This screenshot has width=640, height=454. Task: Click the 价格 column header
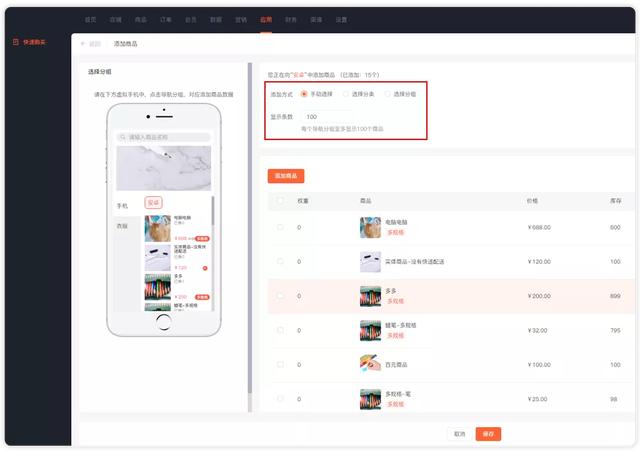click(532, 200)
